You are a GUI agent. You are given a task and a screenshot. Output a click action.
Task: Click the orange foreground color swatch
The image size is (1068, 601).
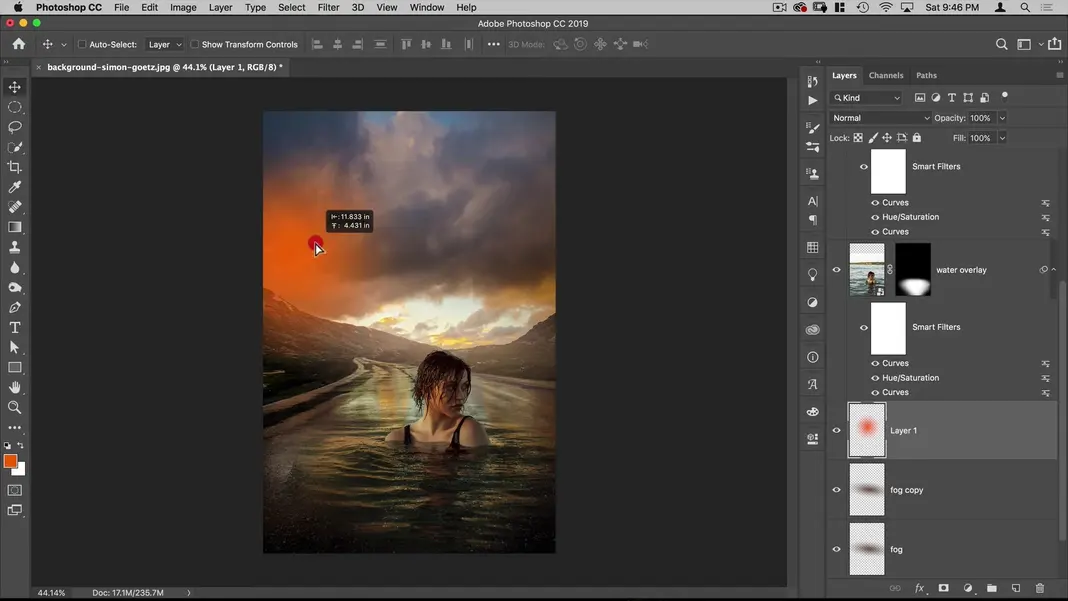point(10,461)
